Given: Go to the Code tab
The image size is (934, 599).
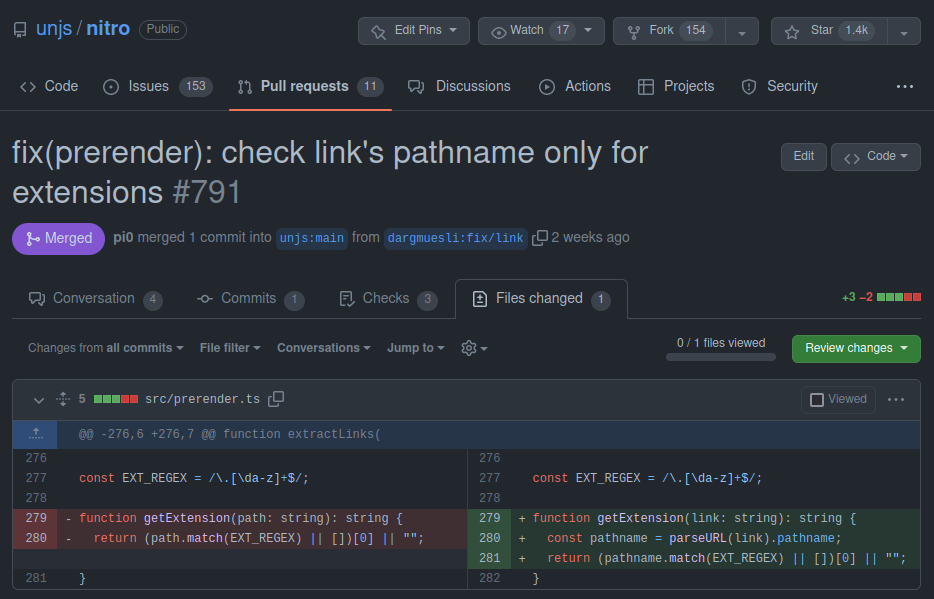Looking at the screenshot, I should pyautogui.click(x=49, y=86).
